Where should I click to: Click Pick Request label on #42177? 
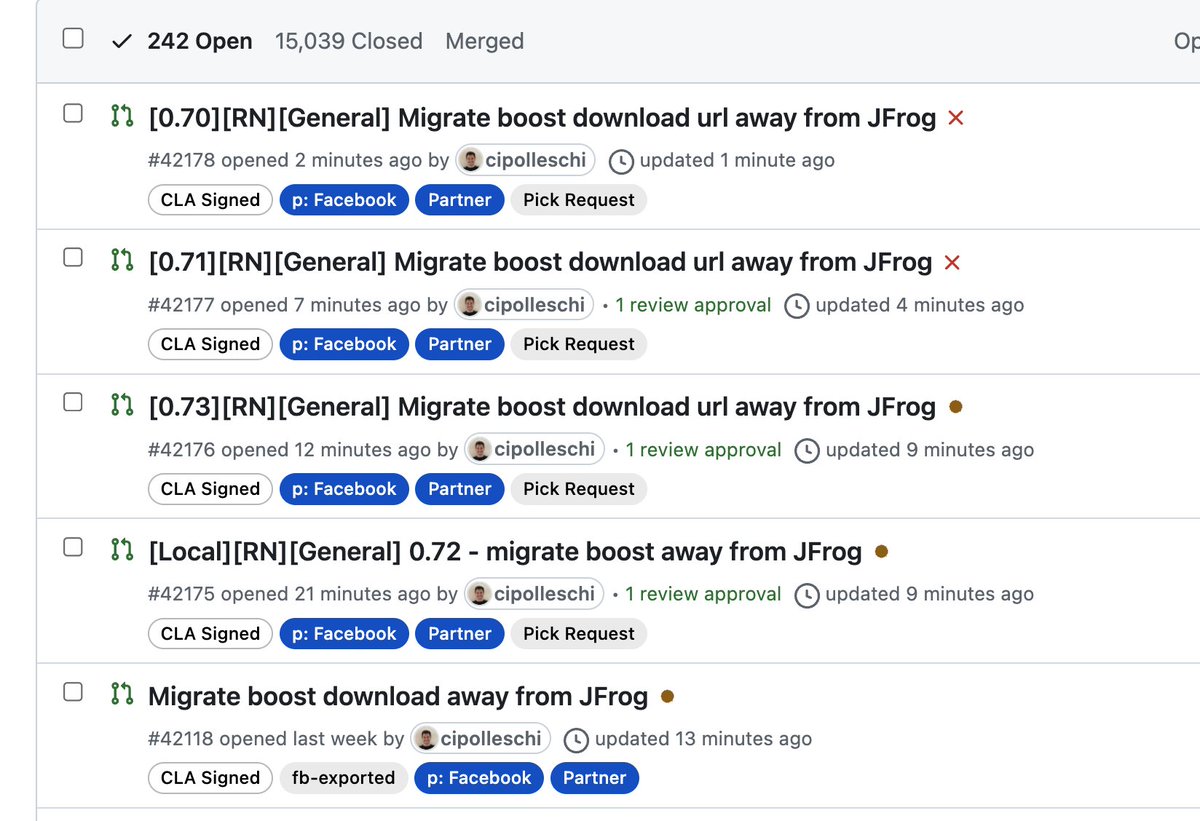point(579,344)
